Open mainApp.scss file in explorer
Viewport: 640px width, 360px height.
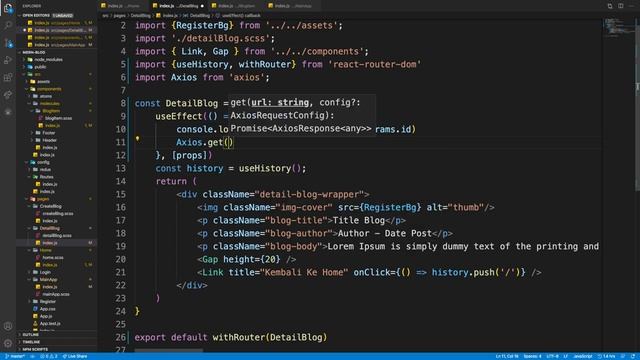(56, 294)
